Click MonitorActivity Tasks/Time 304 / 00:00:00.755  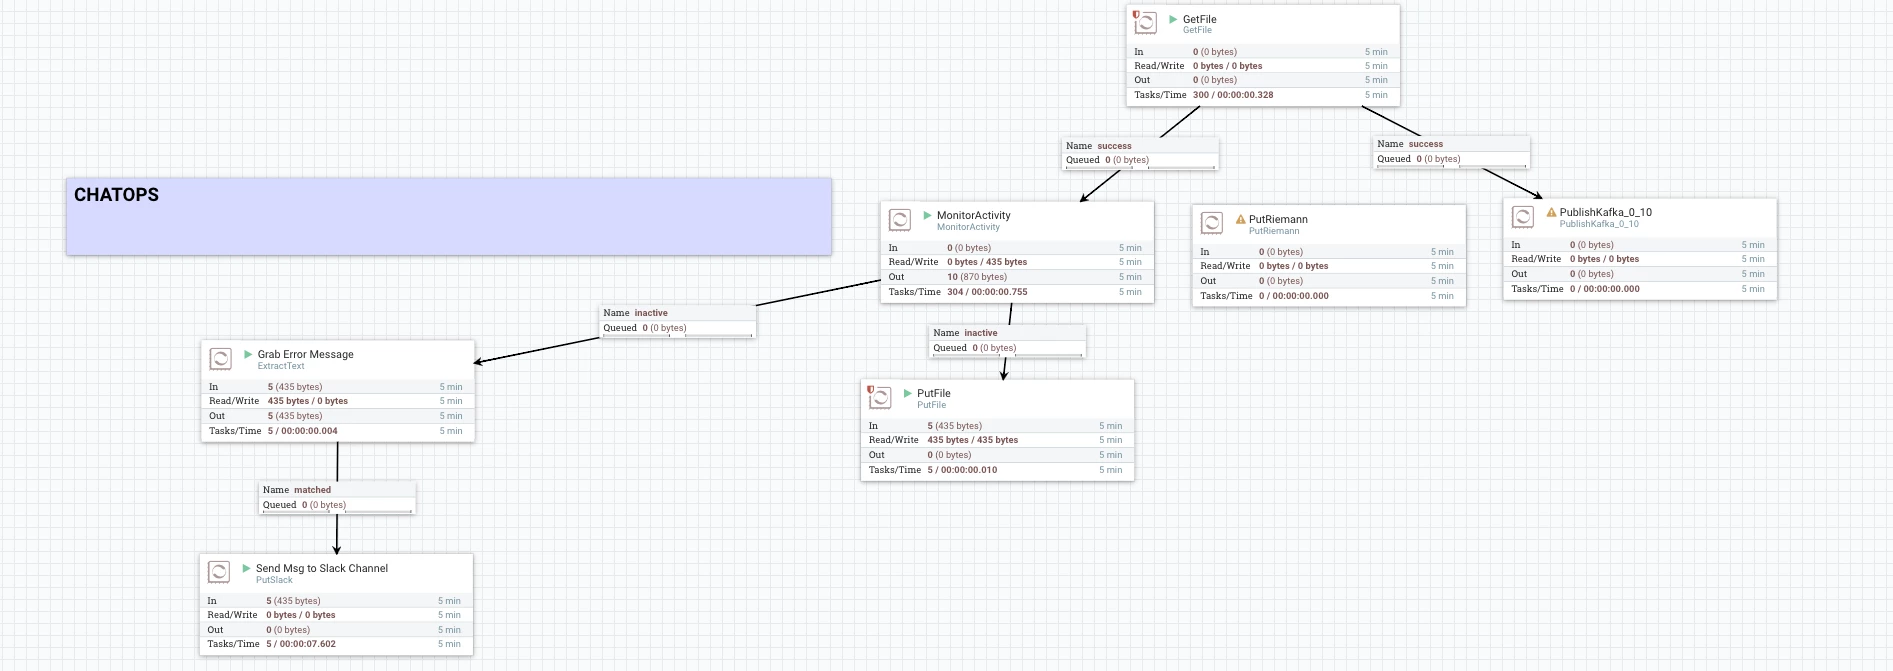987,292
